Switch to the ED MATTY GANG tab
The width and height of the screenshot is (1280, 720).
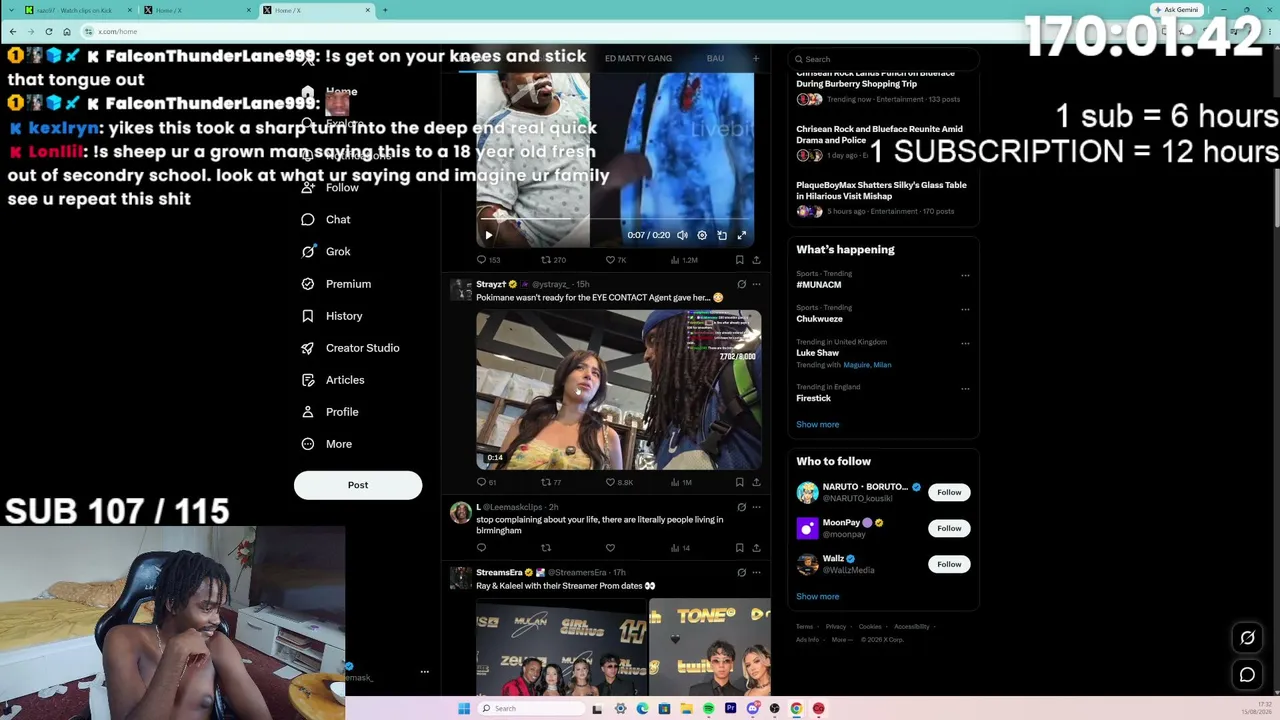pos(638,58)
